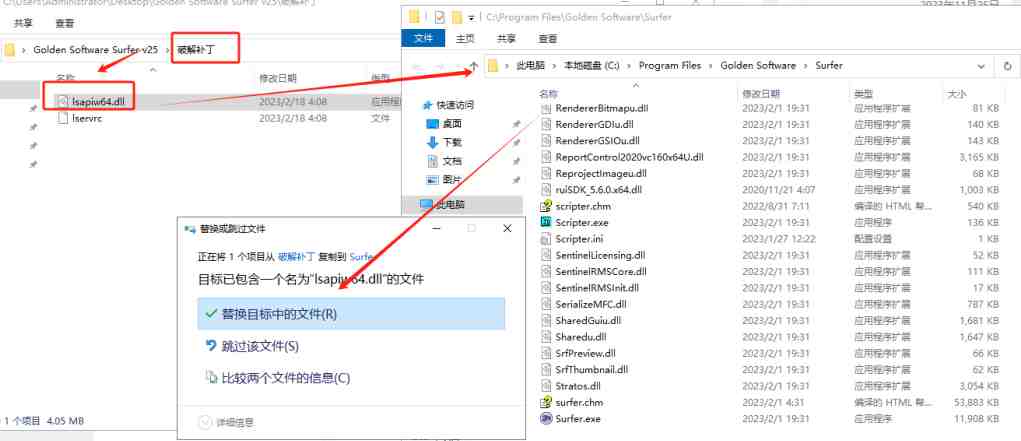Viewport: 1021px width, 441px height.
Task: Click 破解补丁 breadcrumb in left window
Action: (195, 50)
